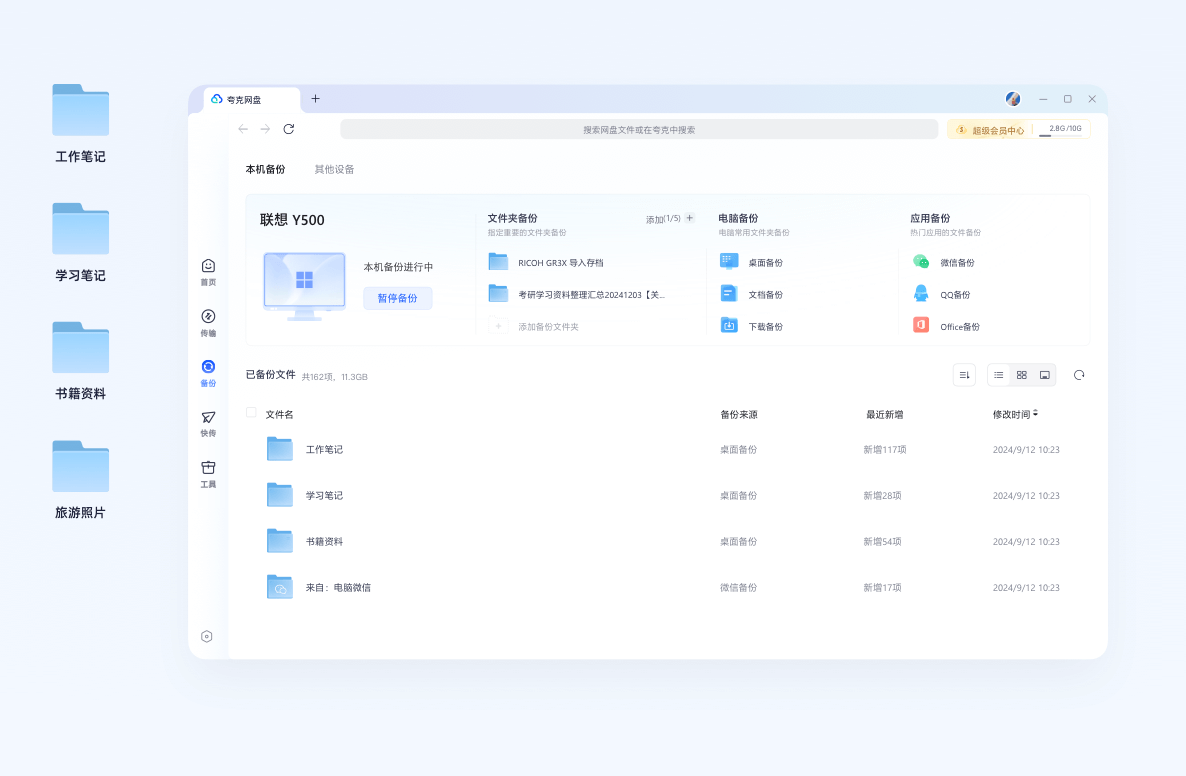1186x776 pixels.
Task: Toggle the 修改时间 column sort arrow
Action: [1035, 413]
